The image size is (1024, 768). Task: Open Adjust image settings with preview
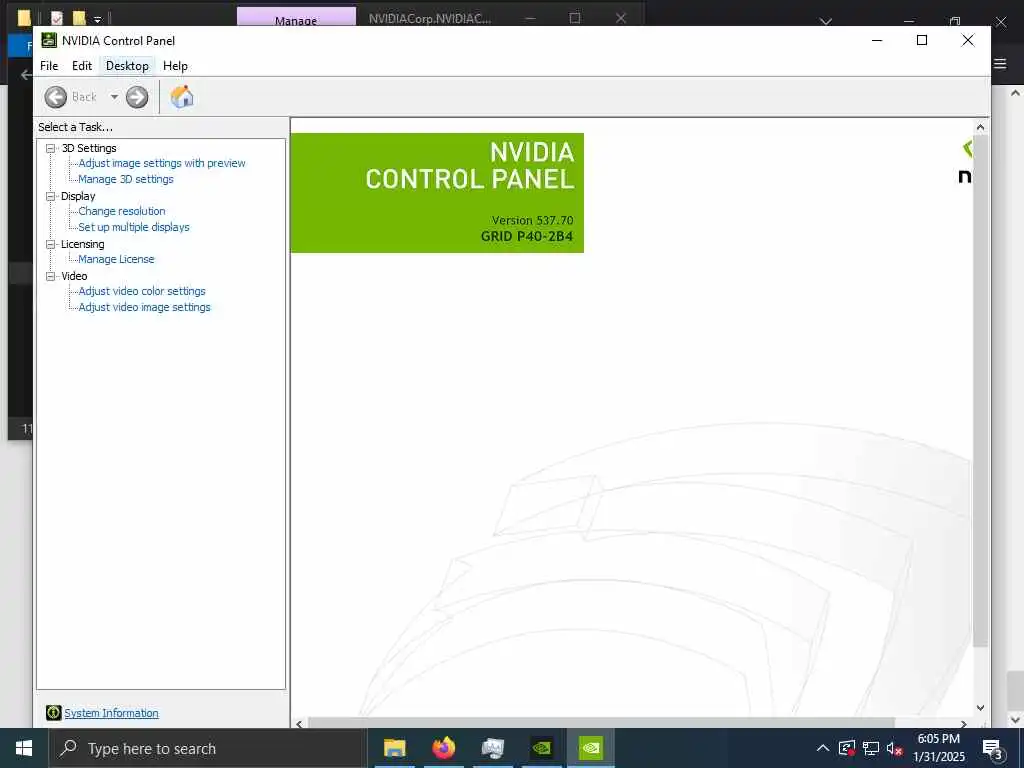tap(162, 163)
